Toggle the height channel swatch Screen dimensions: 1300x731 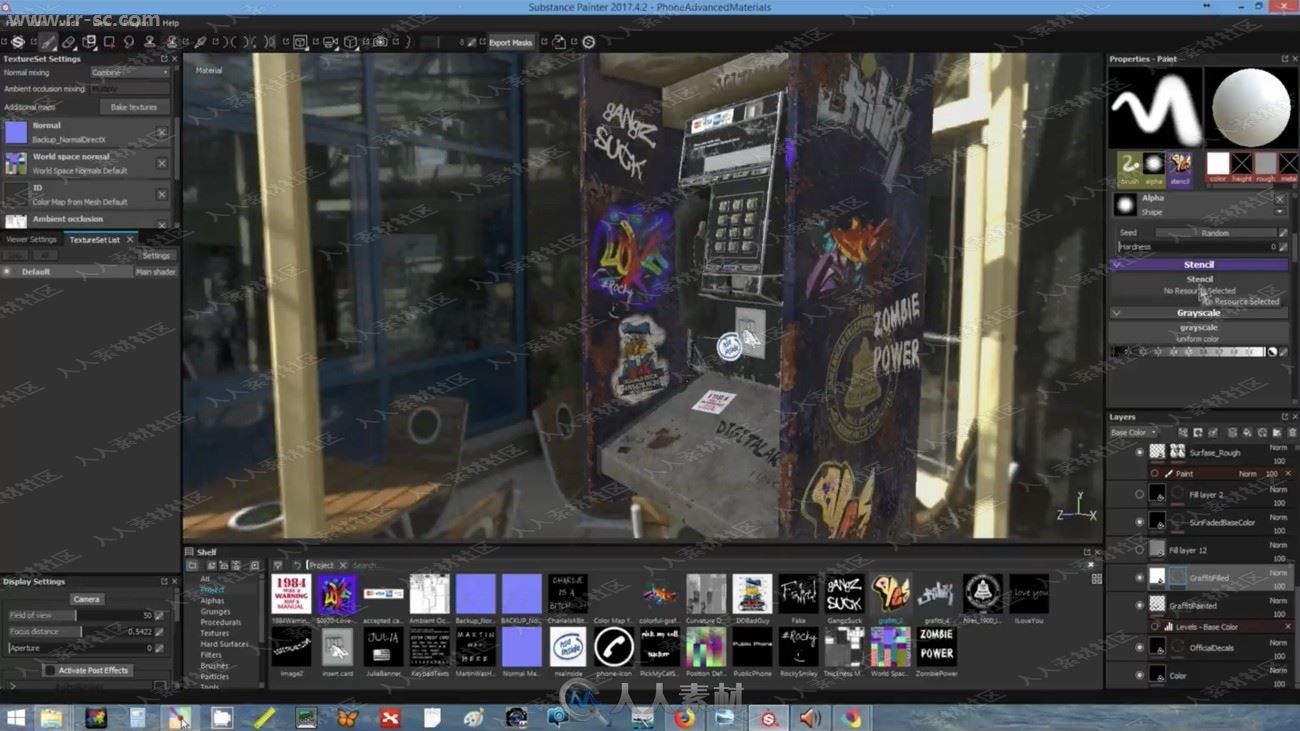[x=1242, y=167]
